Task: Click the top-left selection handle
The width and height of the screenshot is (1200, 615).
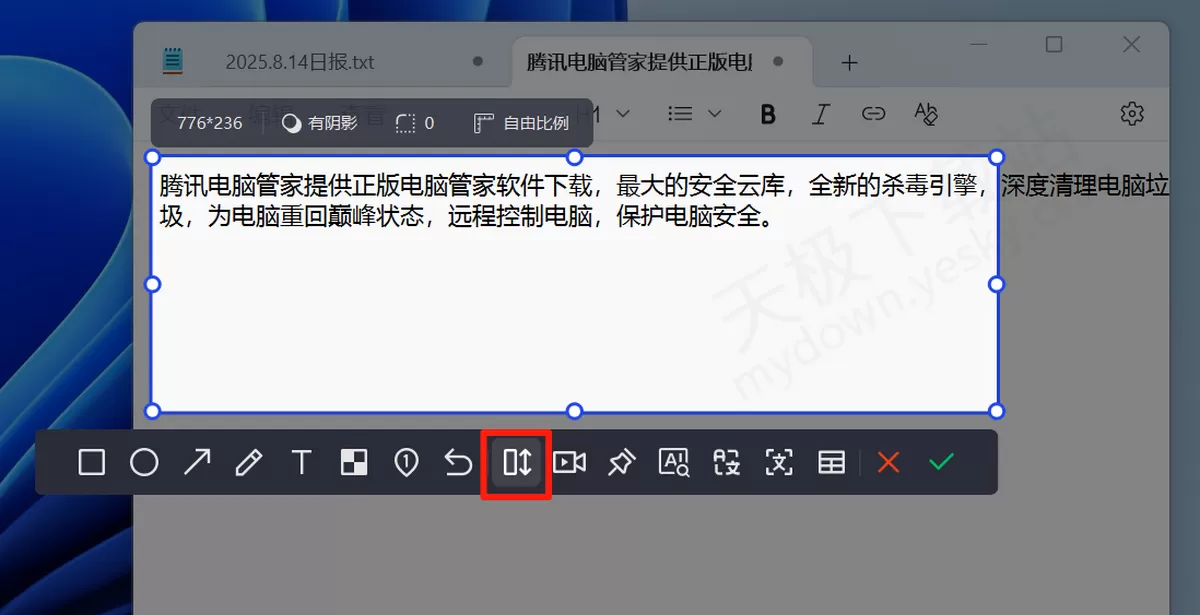Action: pos(153,157)
